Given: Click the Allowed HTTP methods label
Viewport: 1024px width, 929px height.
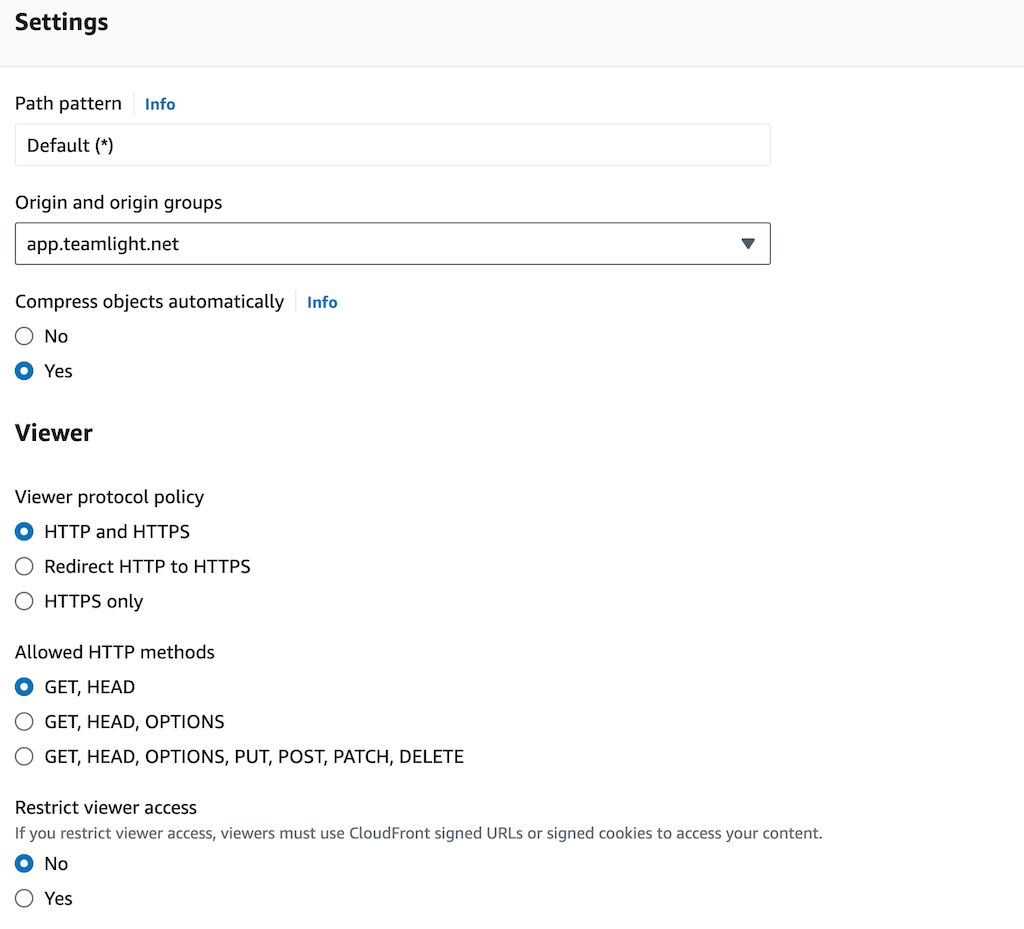Looking at the screenshot, I should (115, 652).
